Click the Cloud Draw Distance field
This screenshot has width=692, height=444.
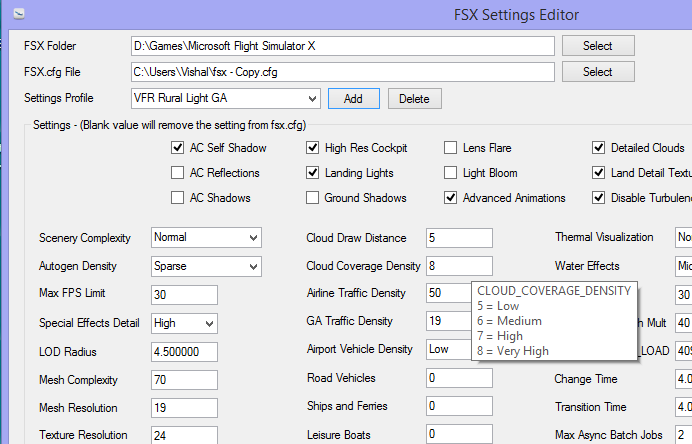459,238
